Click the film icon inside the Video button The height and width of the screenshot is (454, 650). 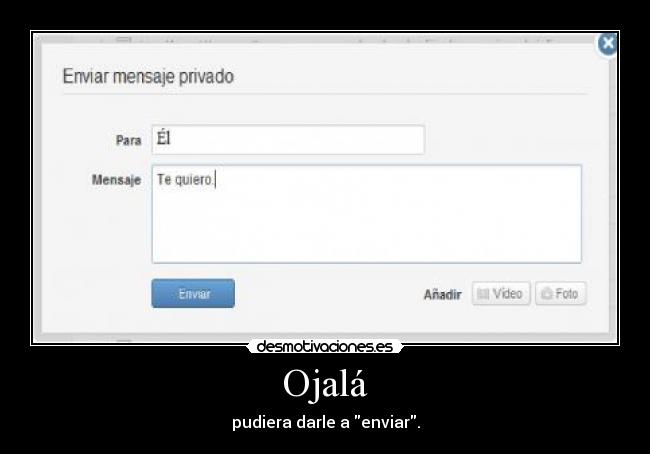pyautogui.click(x=483, y=294)
